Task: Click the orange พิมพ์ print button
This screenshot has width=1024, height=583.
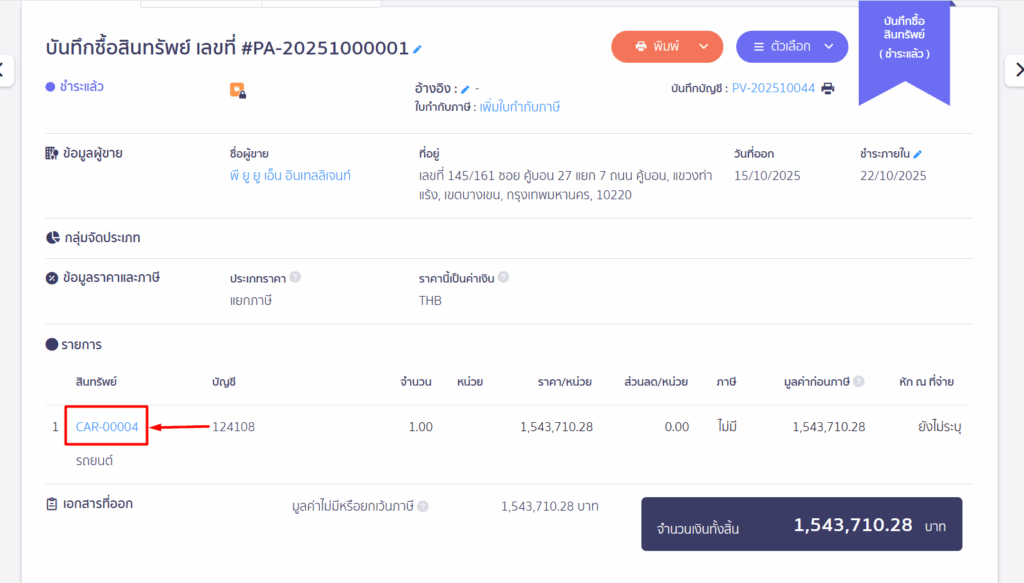Action: [x=655, y=46]
